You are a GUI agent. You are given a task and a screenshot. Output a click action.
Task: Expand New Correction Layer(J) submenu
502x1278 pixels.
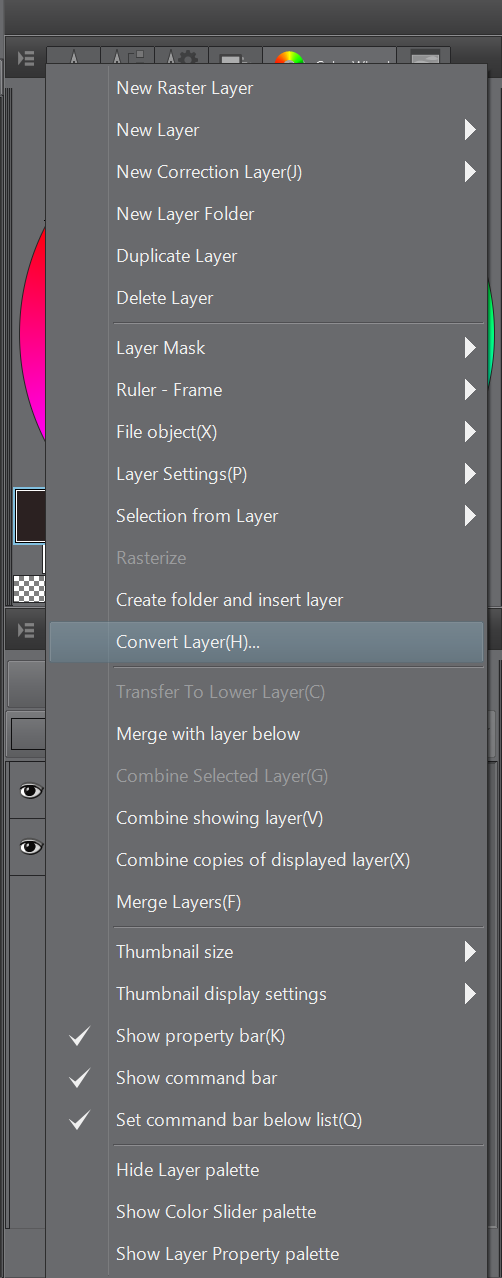click(x=470, y=172)
